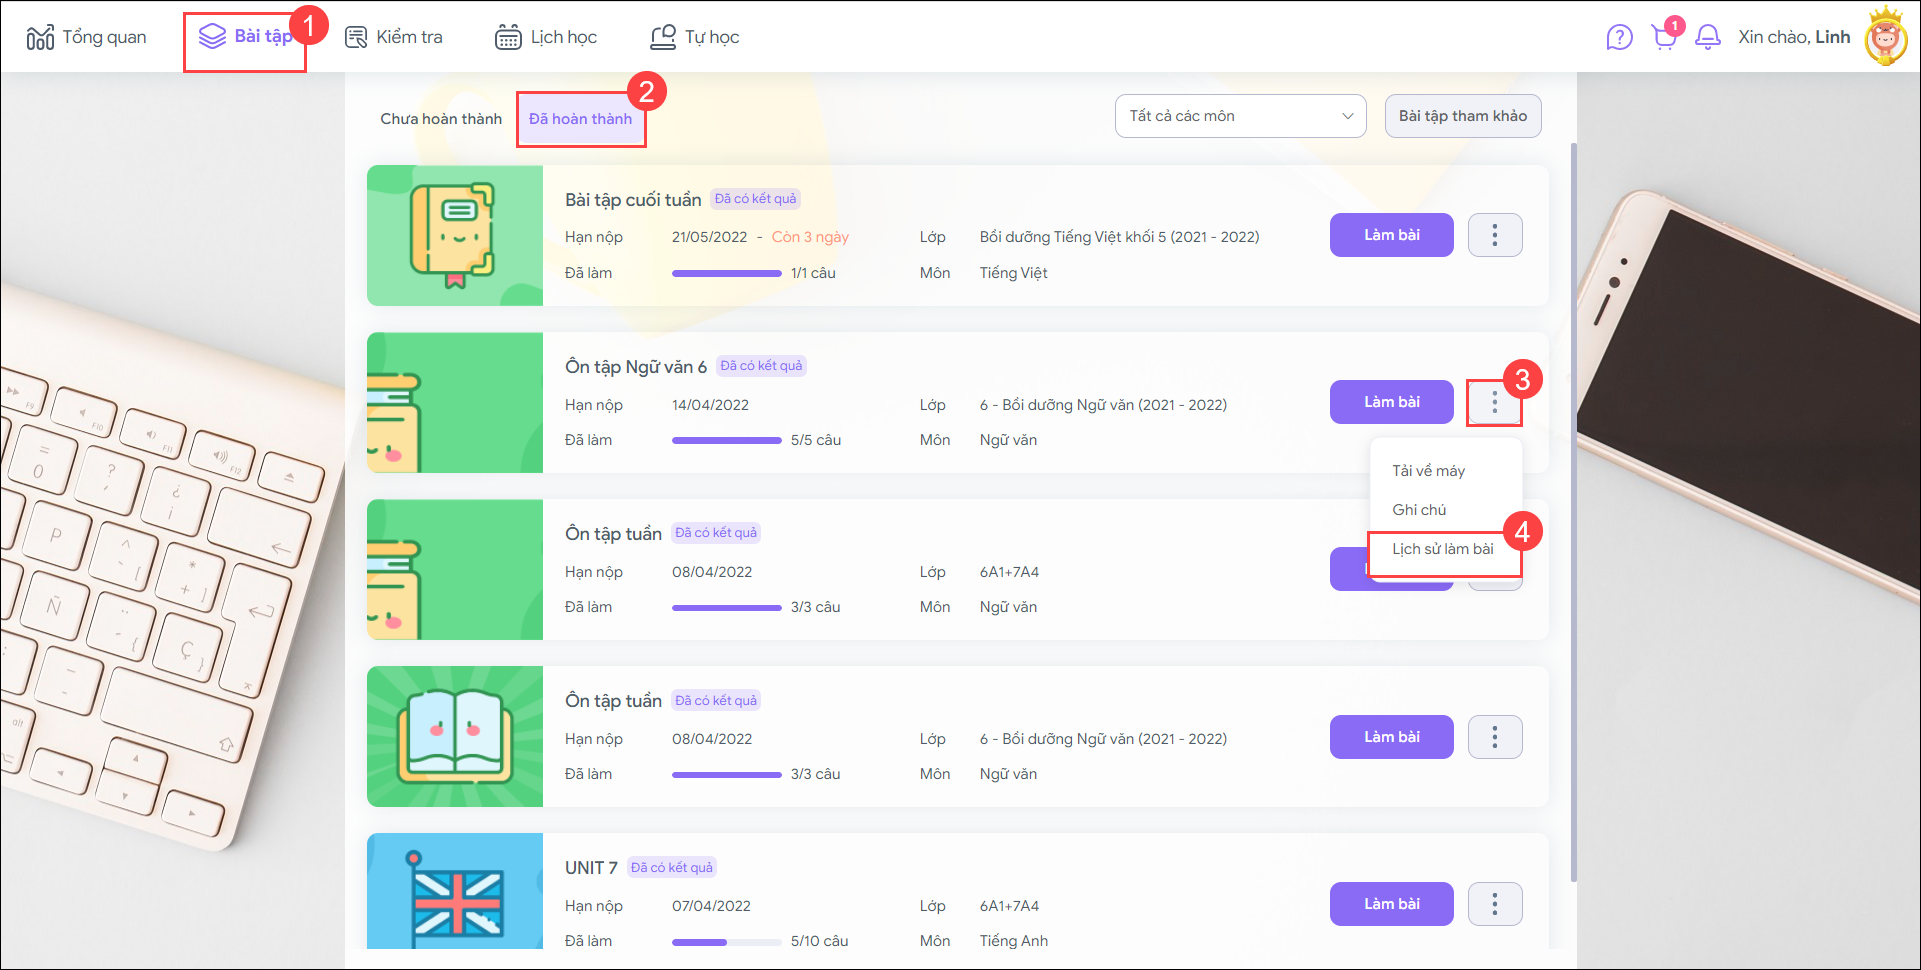
Task: Open three-dot menu for UNIT 7
Action: pos(1495,904)
